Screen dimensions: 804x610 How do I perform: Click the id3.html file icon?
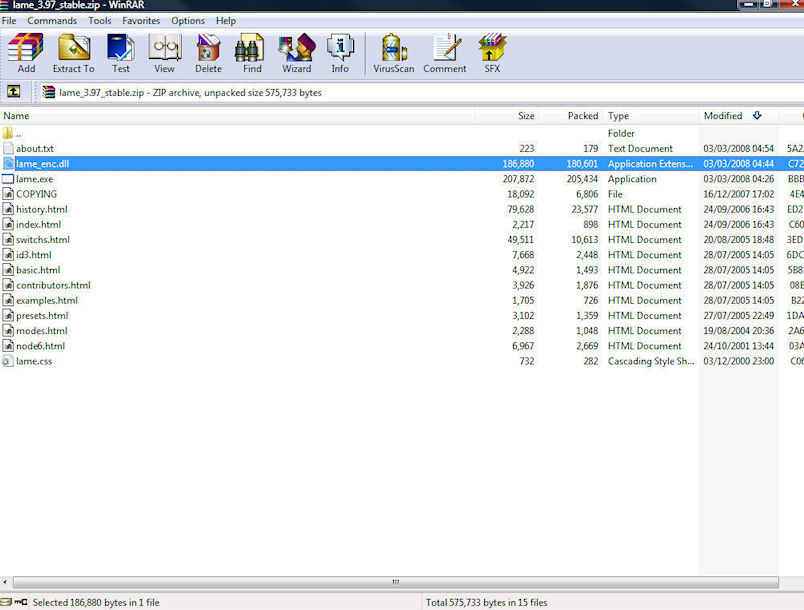[x=8, y=255]
